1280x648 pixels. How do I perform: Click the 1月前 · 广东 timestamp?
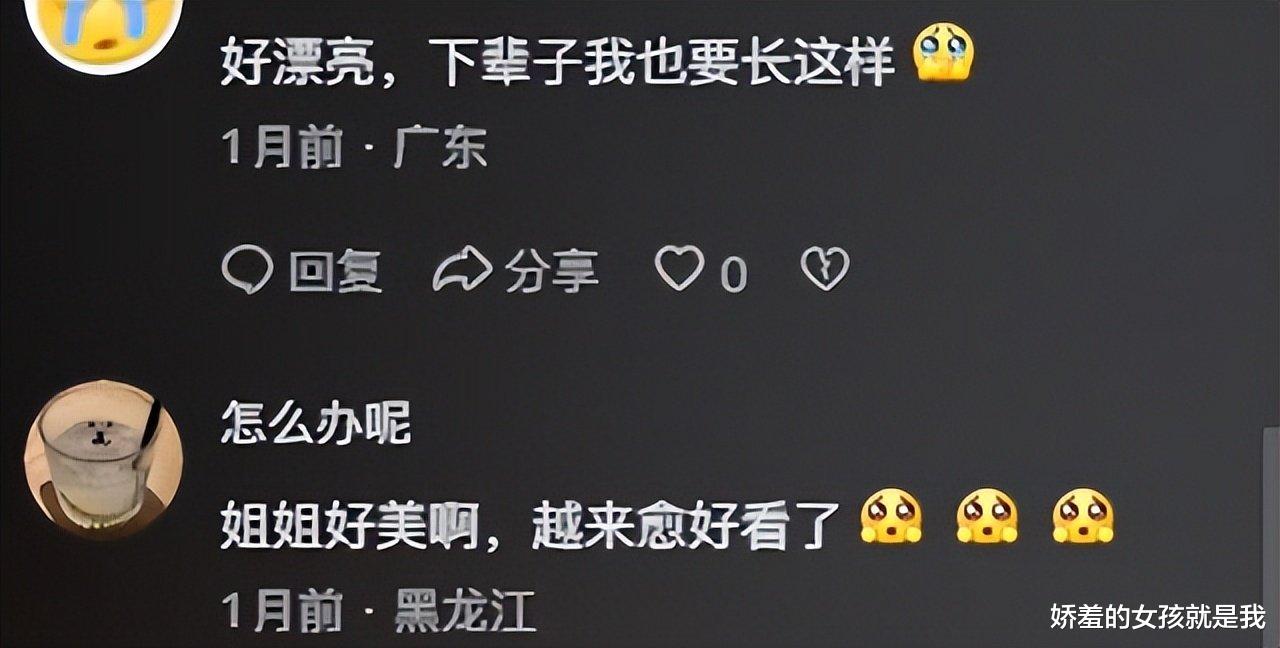tap(354, 149)
